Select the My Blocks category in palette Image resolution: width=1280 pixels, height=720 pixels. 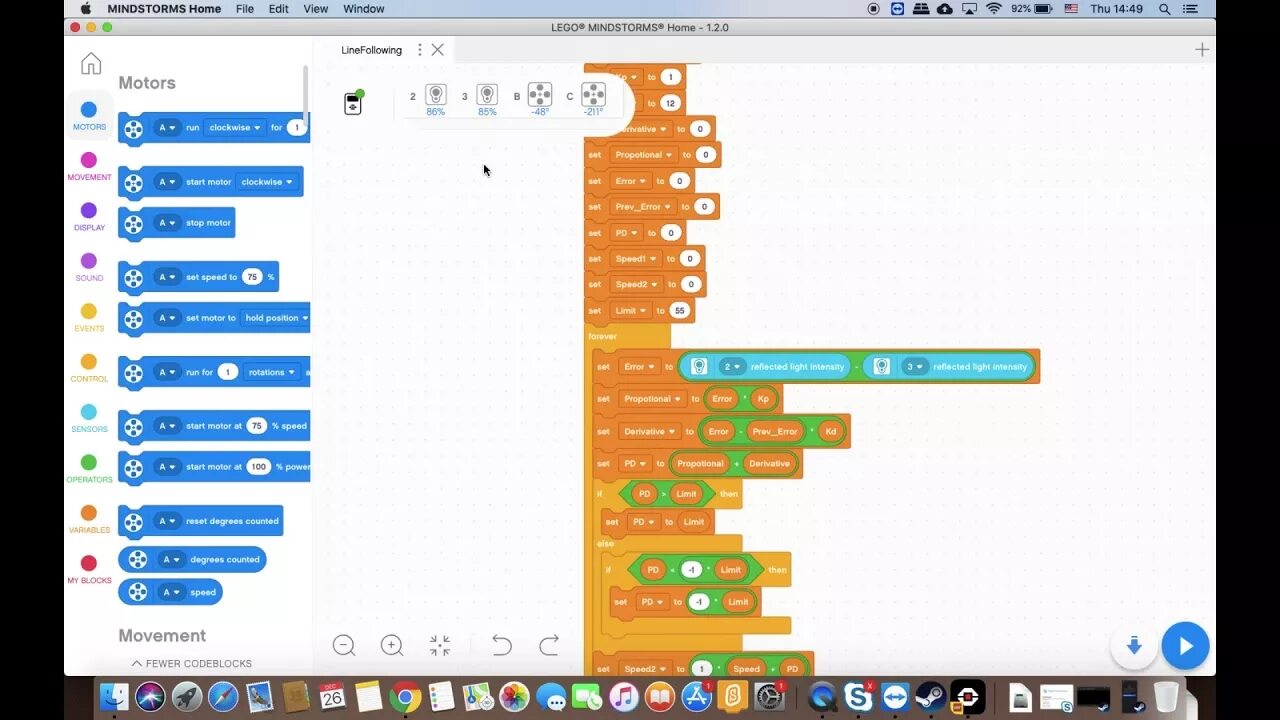(x=89, y=569)
